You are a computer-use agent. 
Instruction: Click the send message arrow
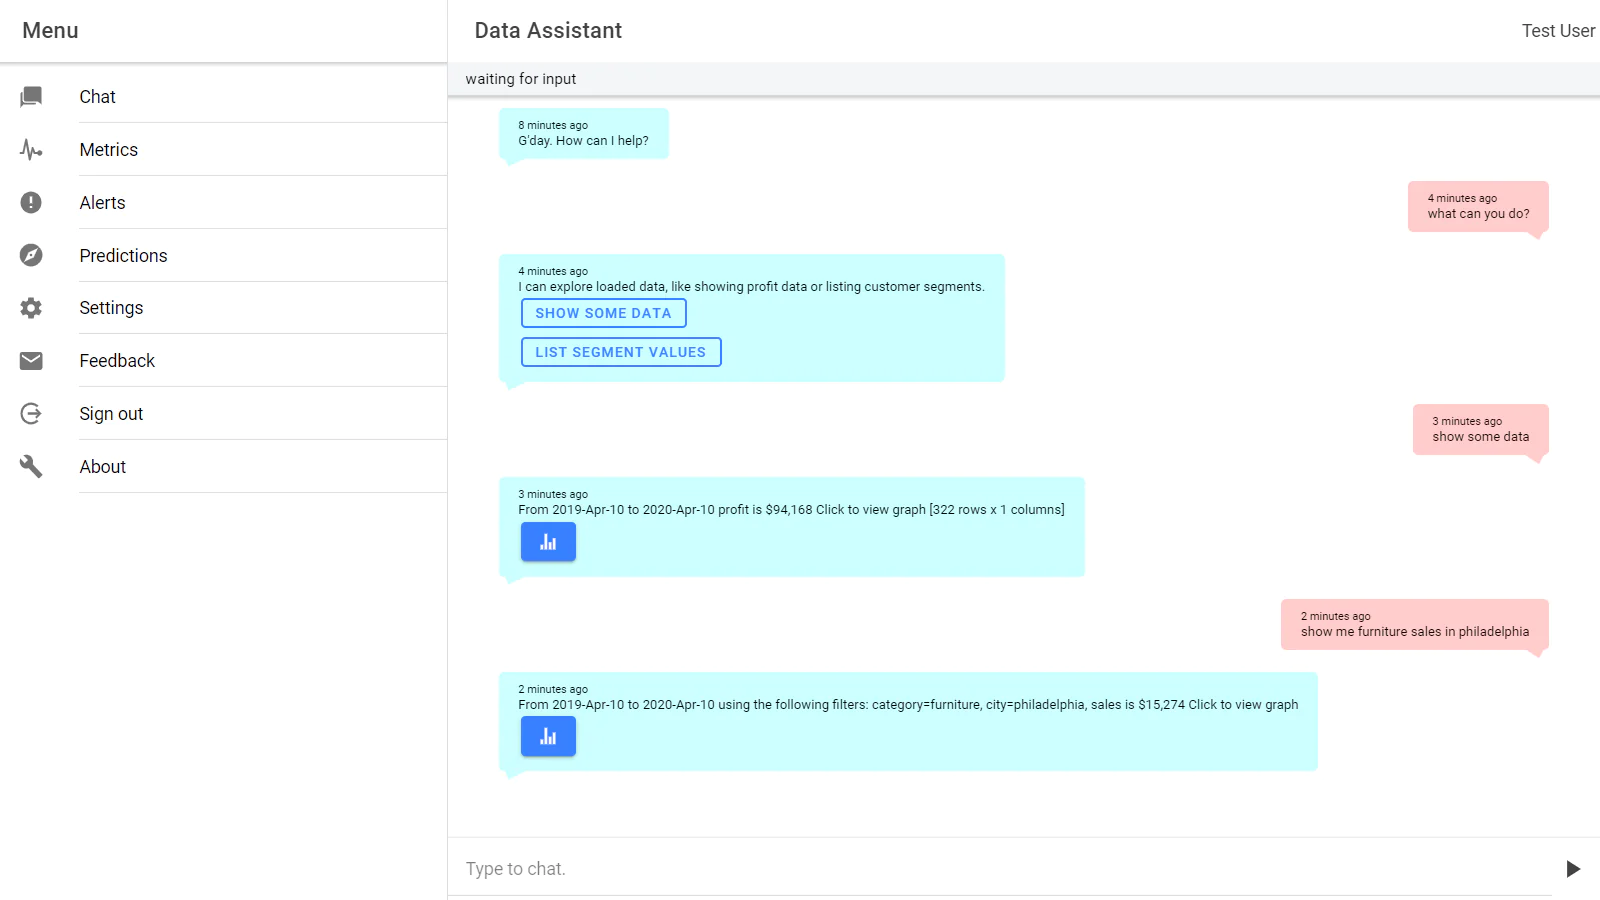coord(1572,868)
